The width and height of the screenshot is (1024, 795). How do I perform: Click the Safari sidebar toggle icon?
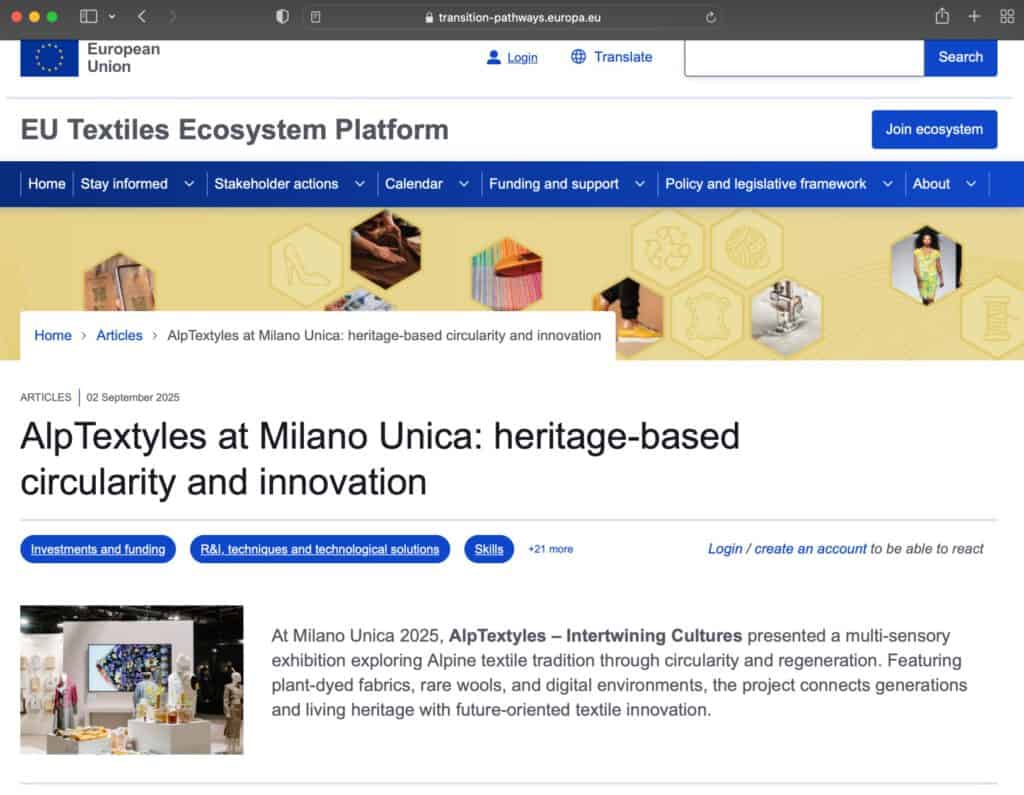(88, 17)
